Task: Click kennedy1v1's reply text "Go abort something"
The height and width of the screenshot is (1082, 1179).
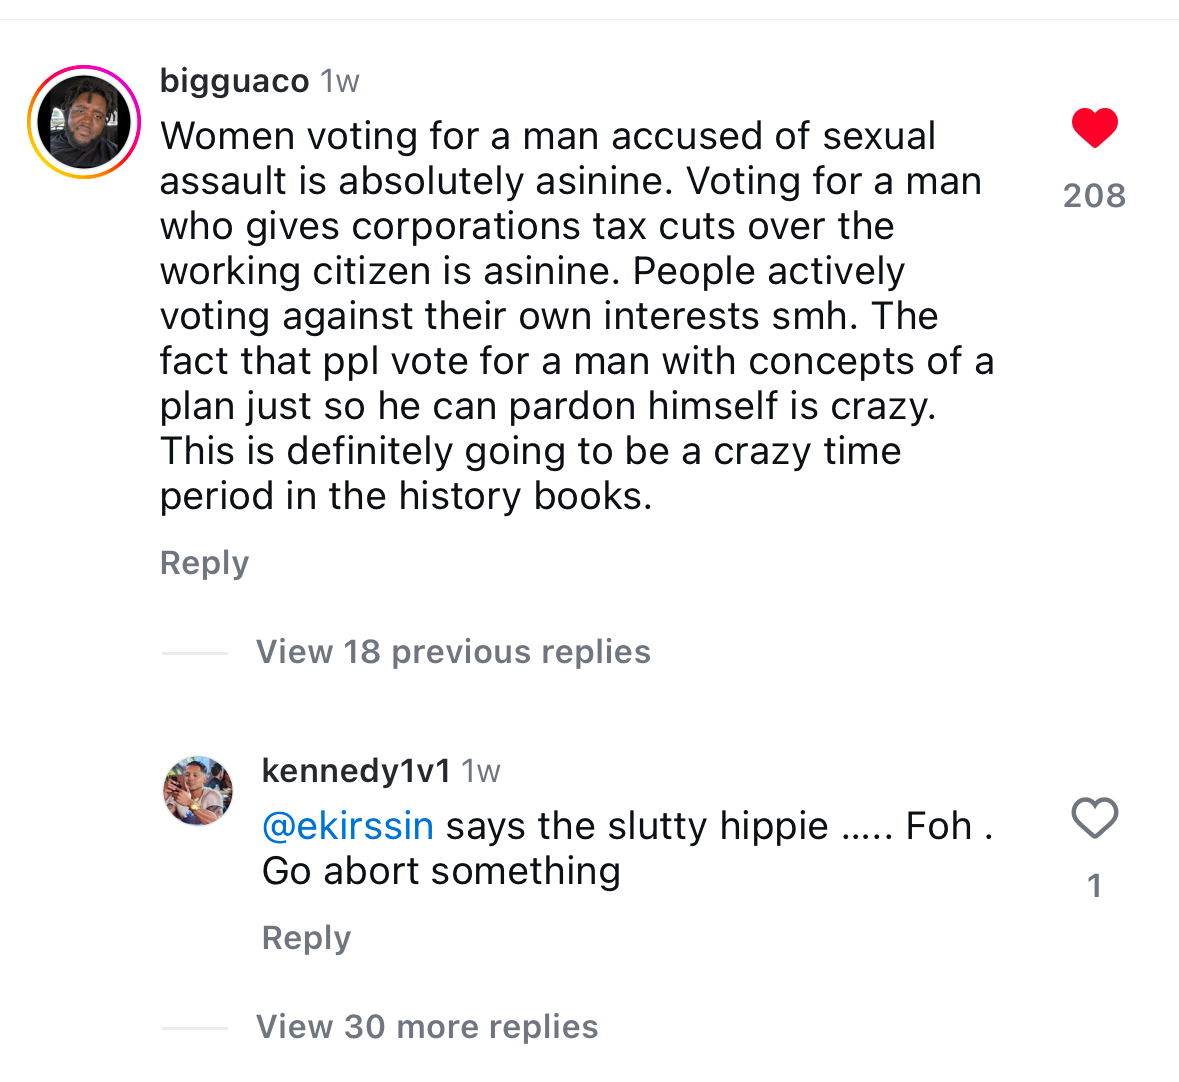Action: click(x=441, y=872)
